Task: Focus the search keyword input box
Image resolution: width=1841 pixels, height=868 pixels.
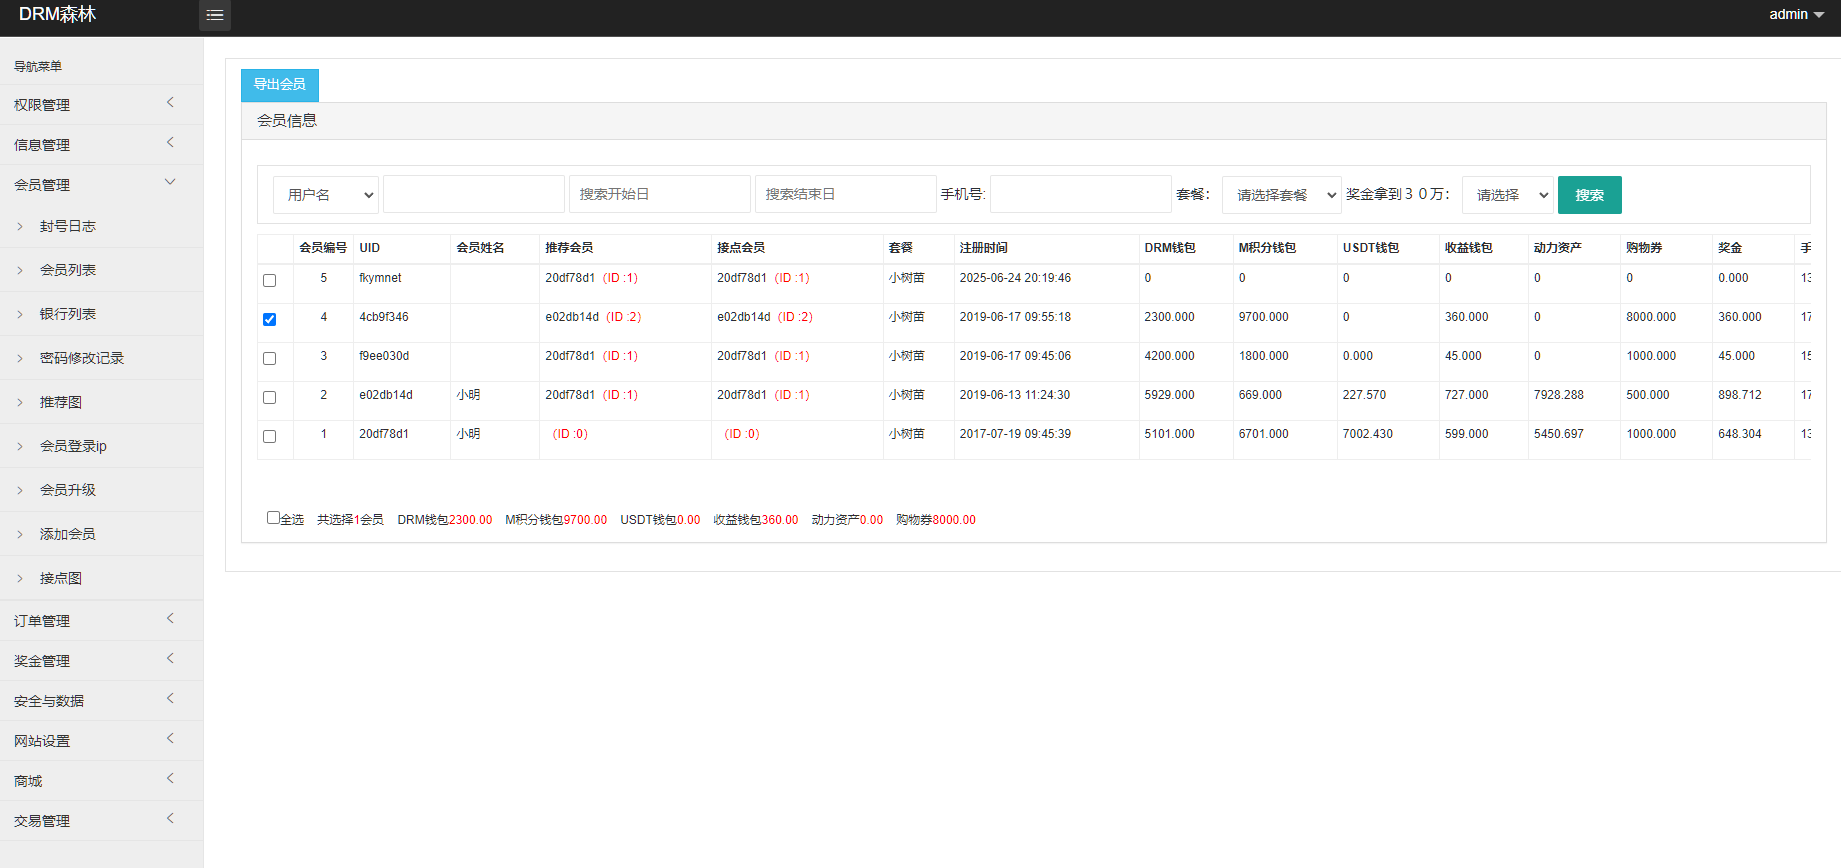Action: tap(474, 195)
